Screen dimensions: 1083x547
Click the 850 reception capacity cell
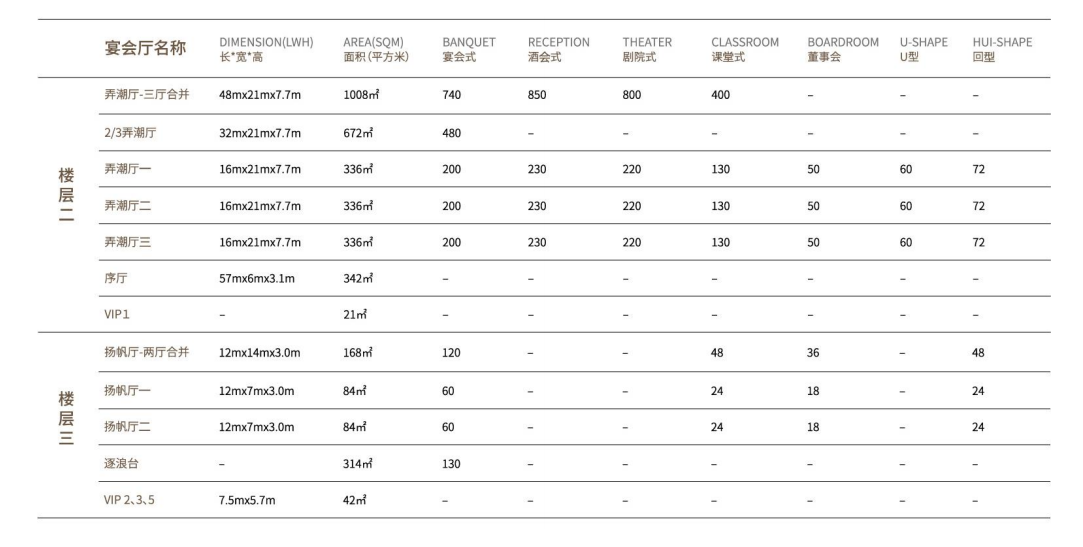coord(538,95)
